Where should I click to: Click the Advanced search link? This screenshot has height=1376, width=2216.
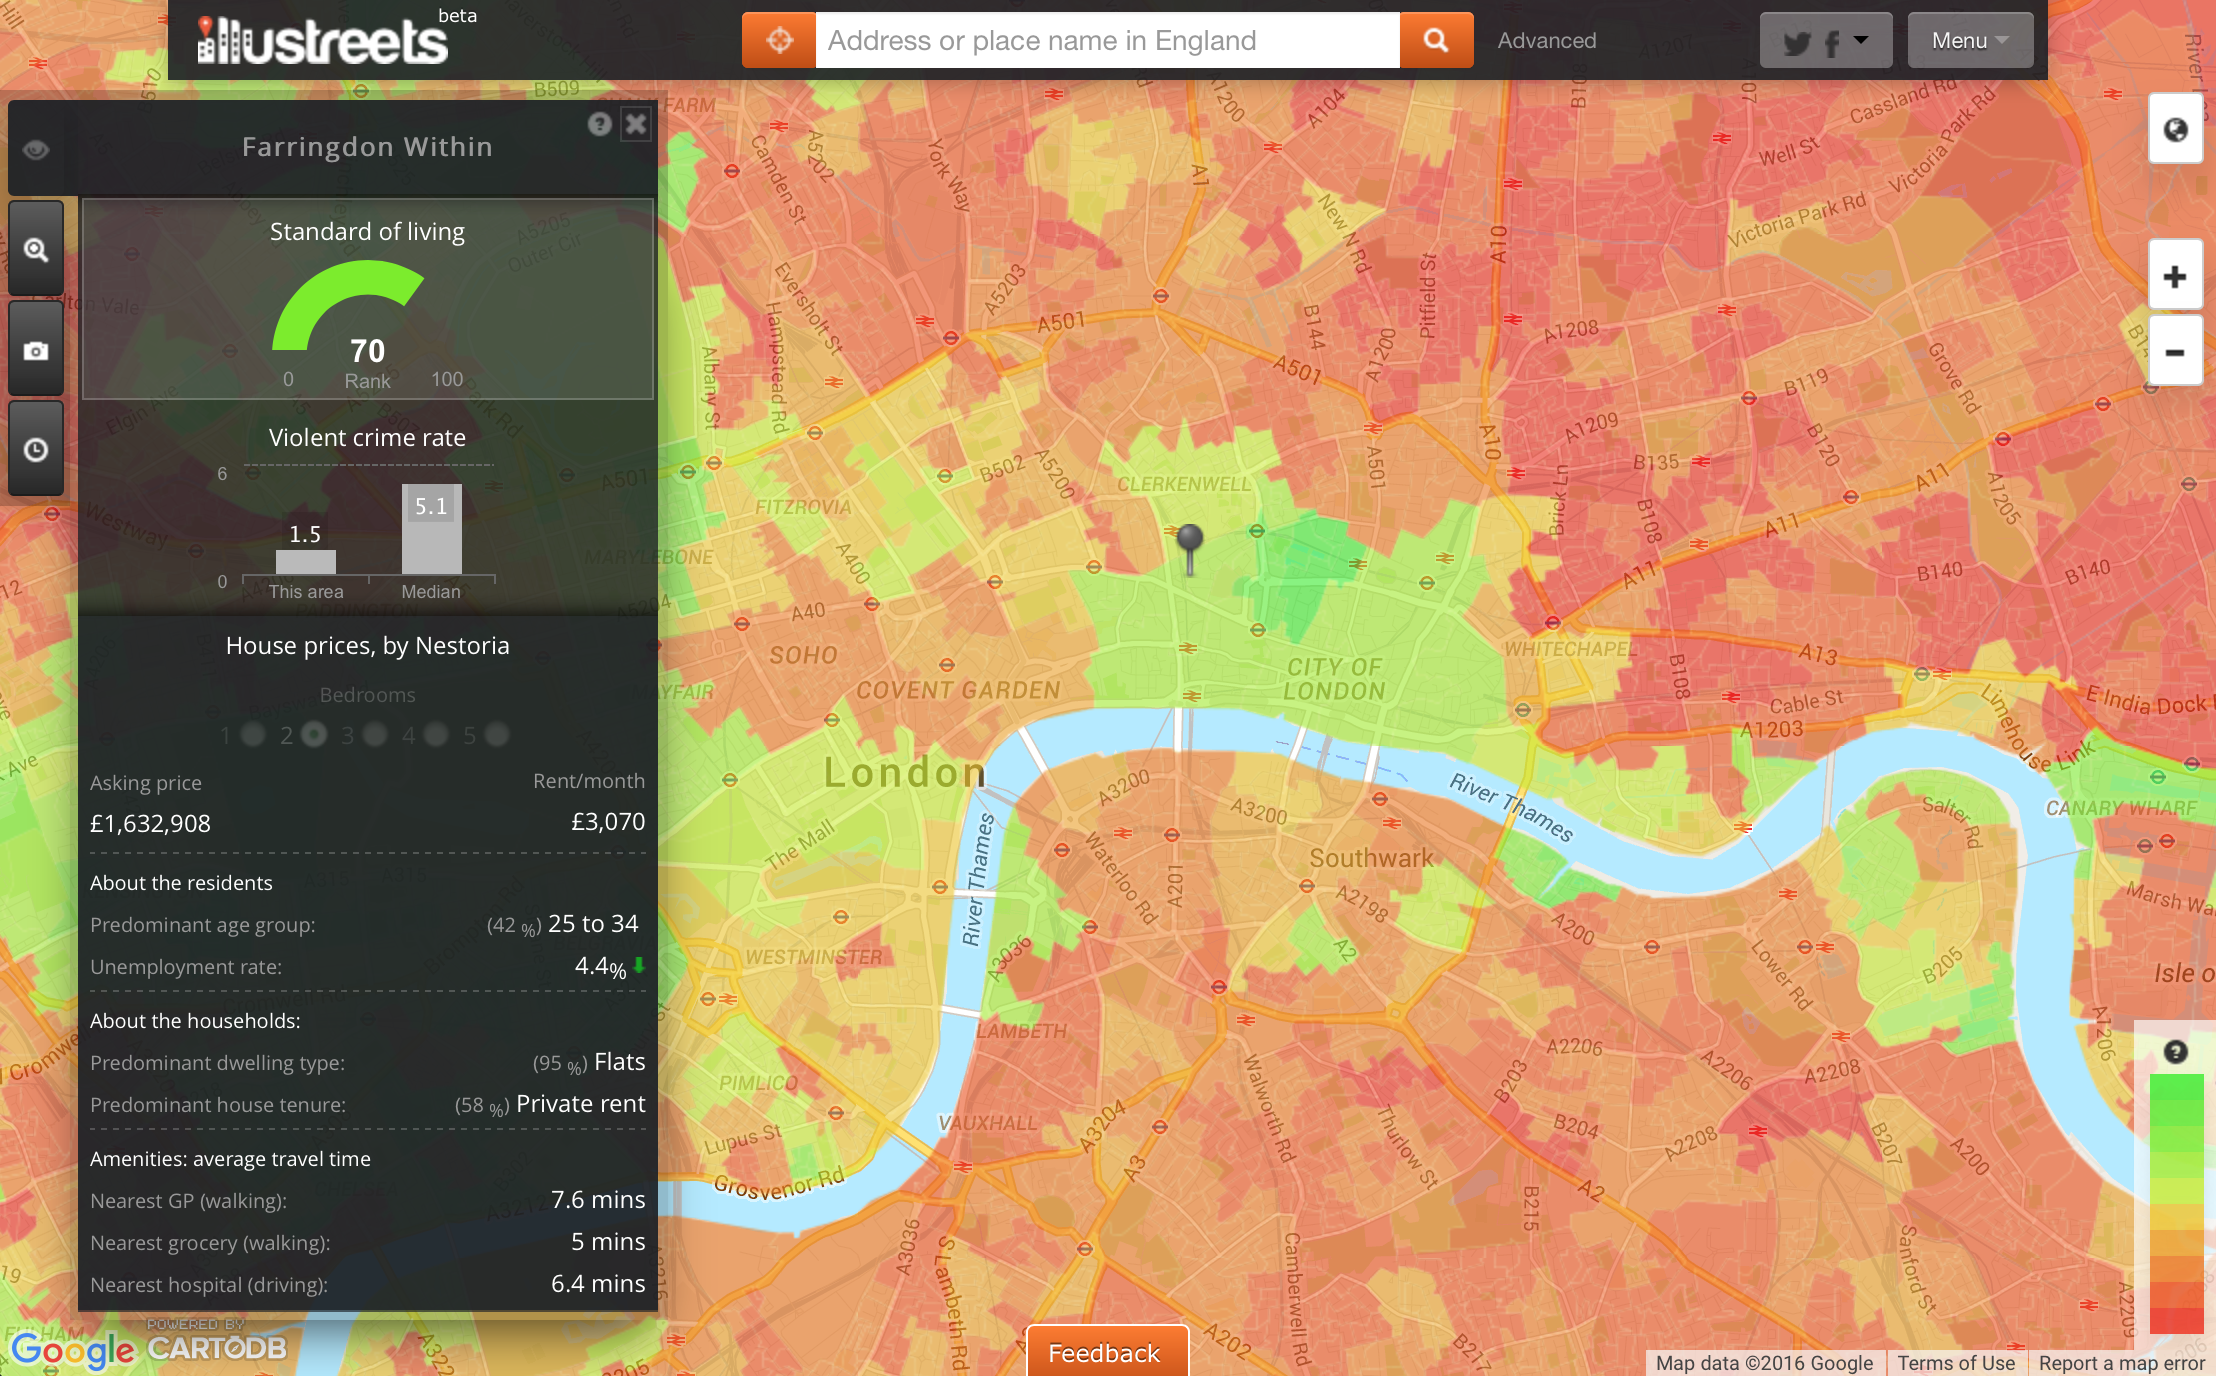[1546, 41]
